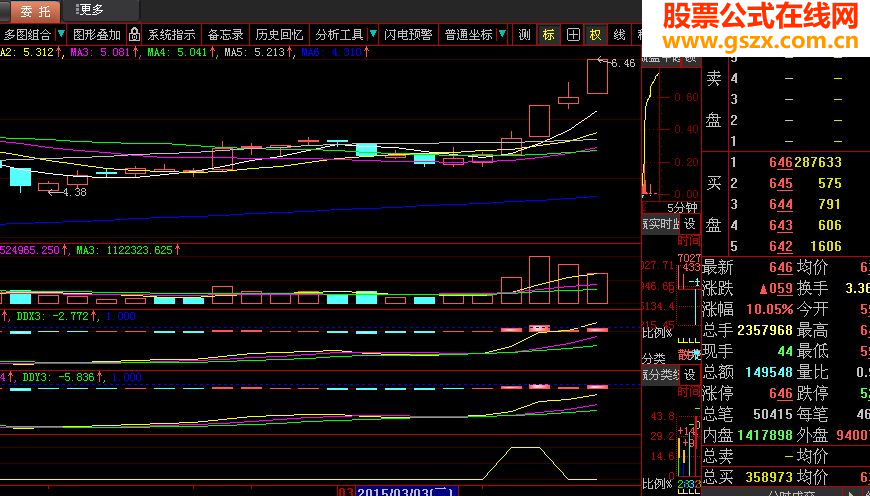Click the 总手 2357968 value
Image resolution: width=870 pixels, height=496 pixels.
[x=765, y=330]
